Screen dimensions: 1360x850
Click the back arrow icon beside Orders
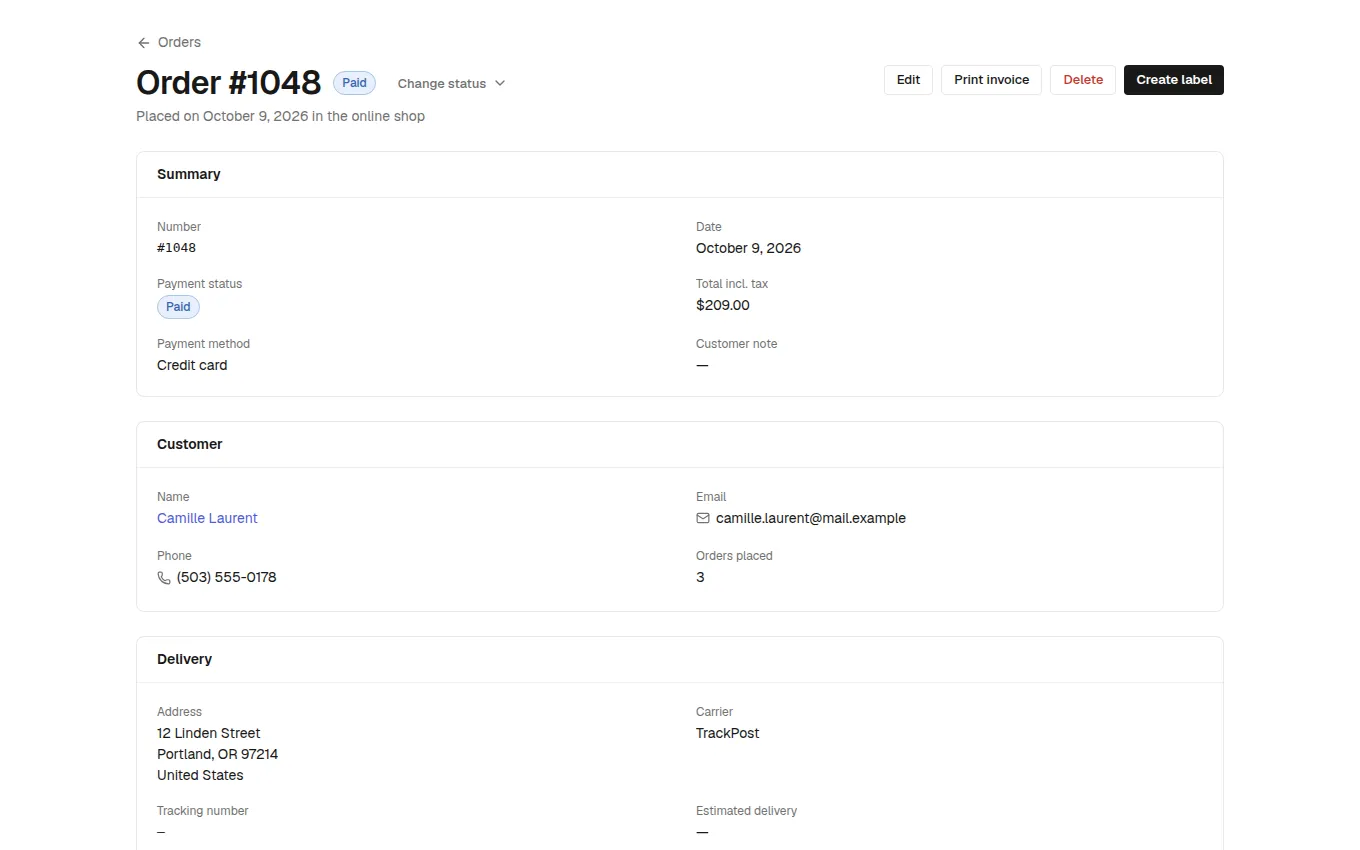[143, 43]
